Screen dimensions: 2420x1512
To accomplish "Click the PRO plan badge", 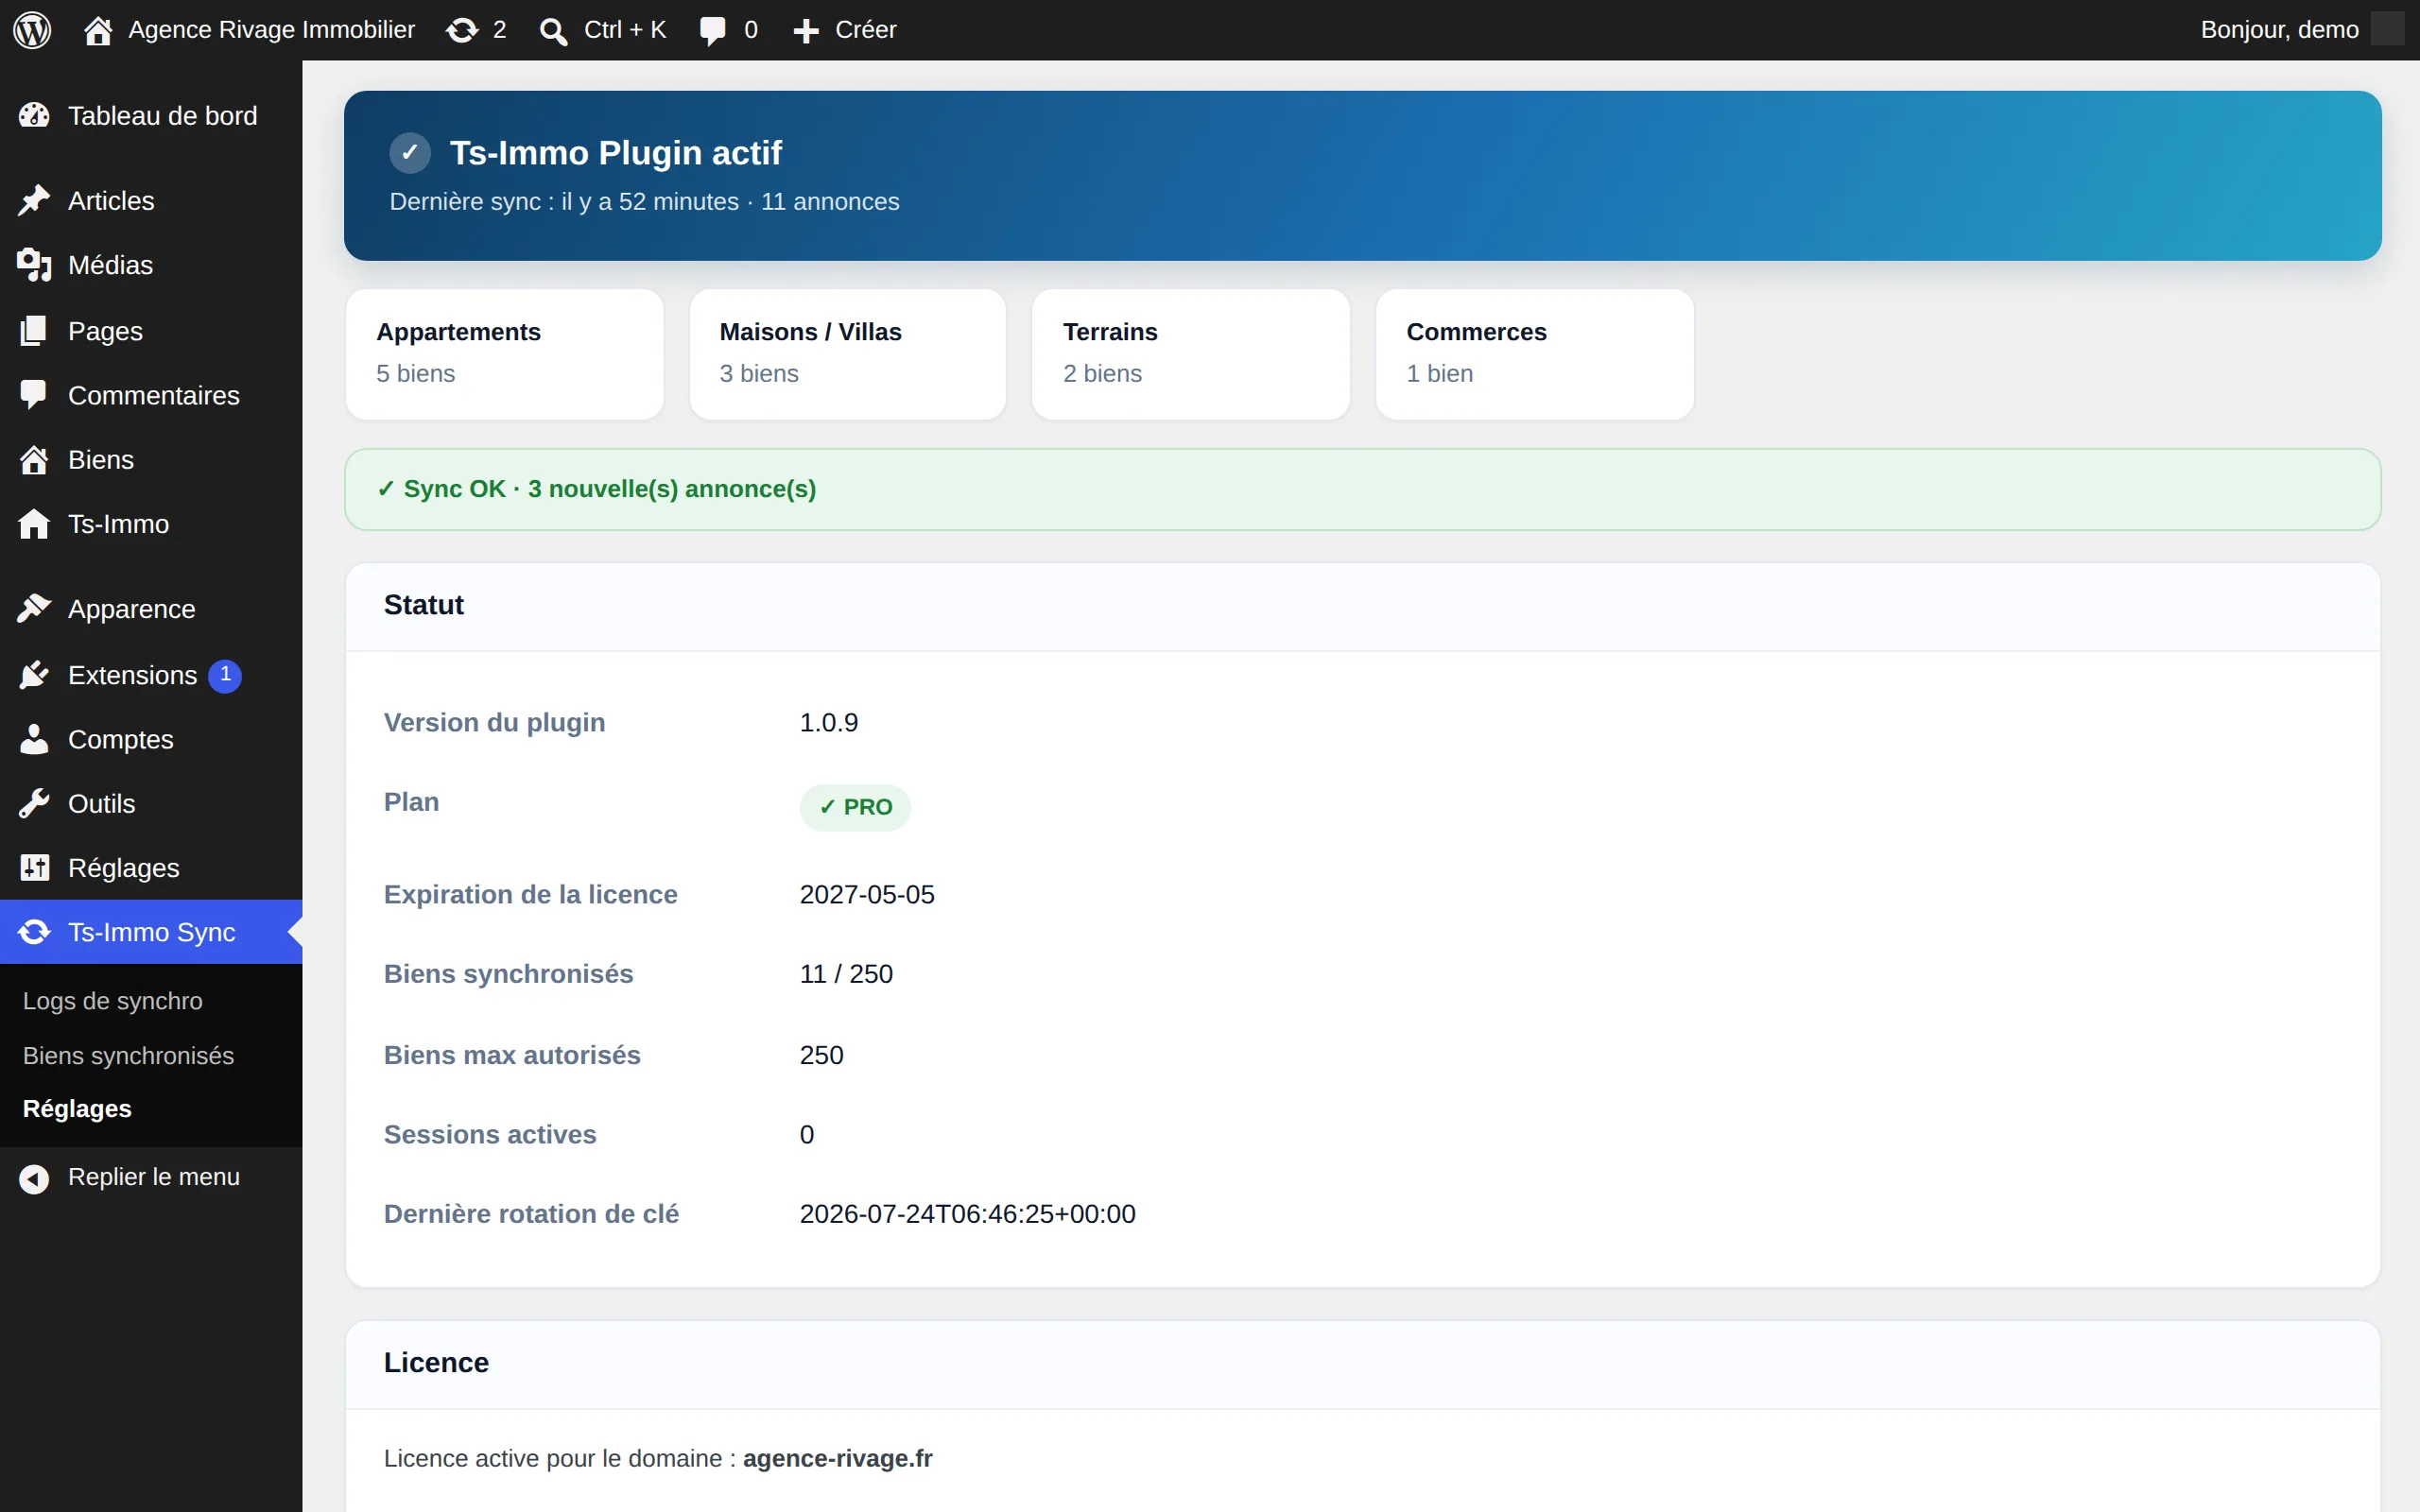I will pos(855,807).
